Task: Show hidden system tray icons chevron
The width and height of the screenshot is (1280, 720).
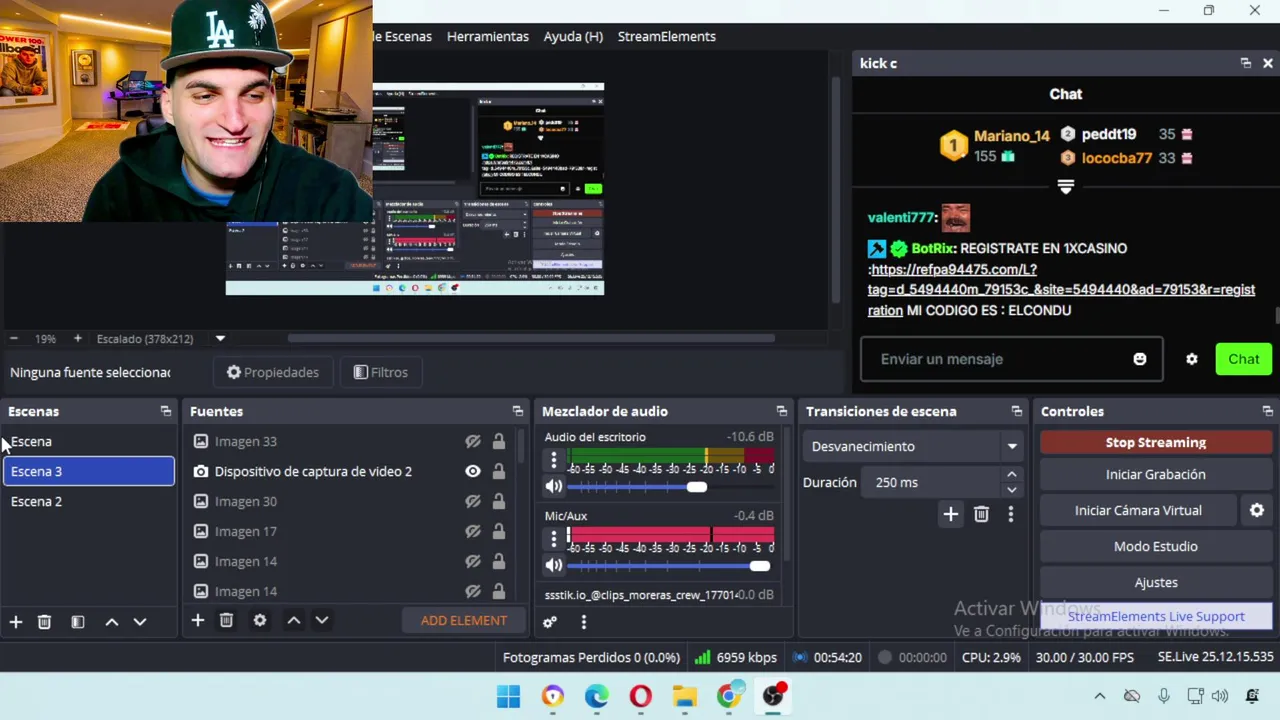Action: [1100, 696]
